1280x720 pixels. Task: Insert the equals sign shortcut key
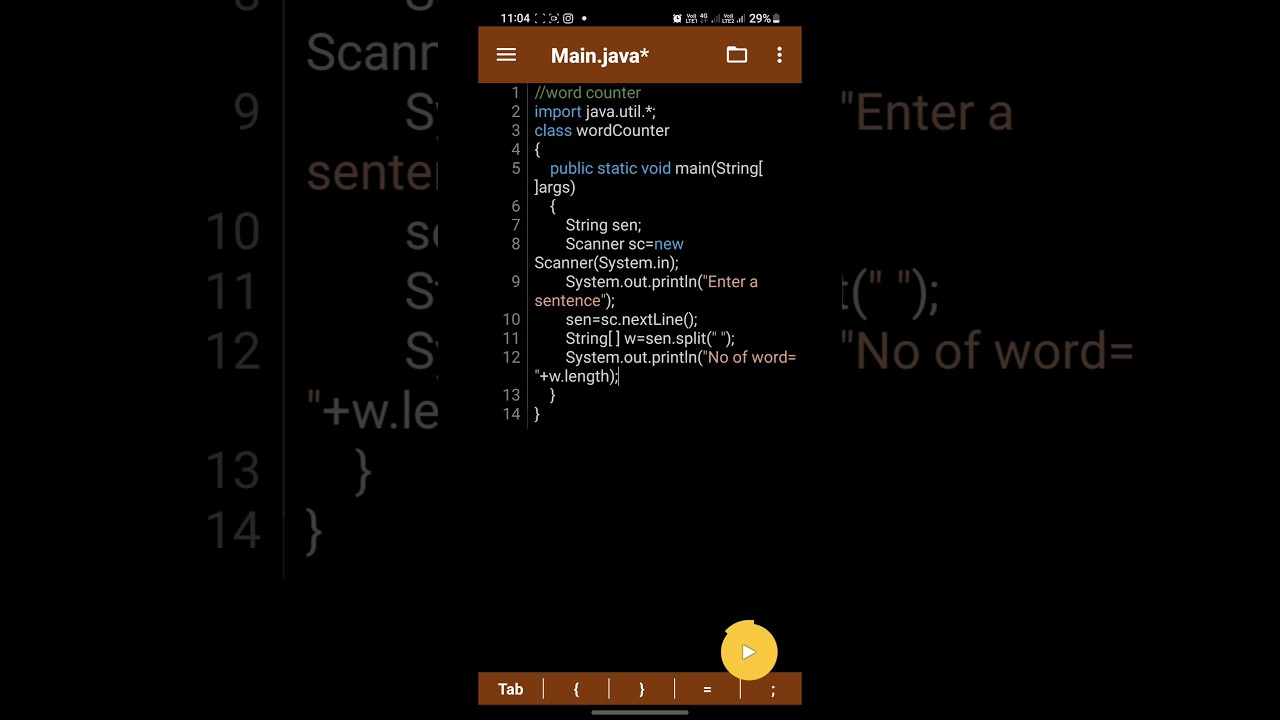[707, 689]
